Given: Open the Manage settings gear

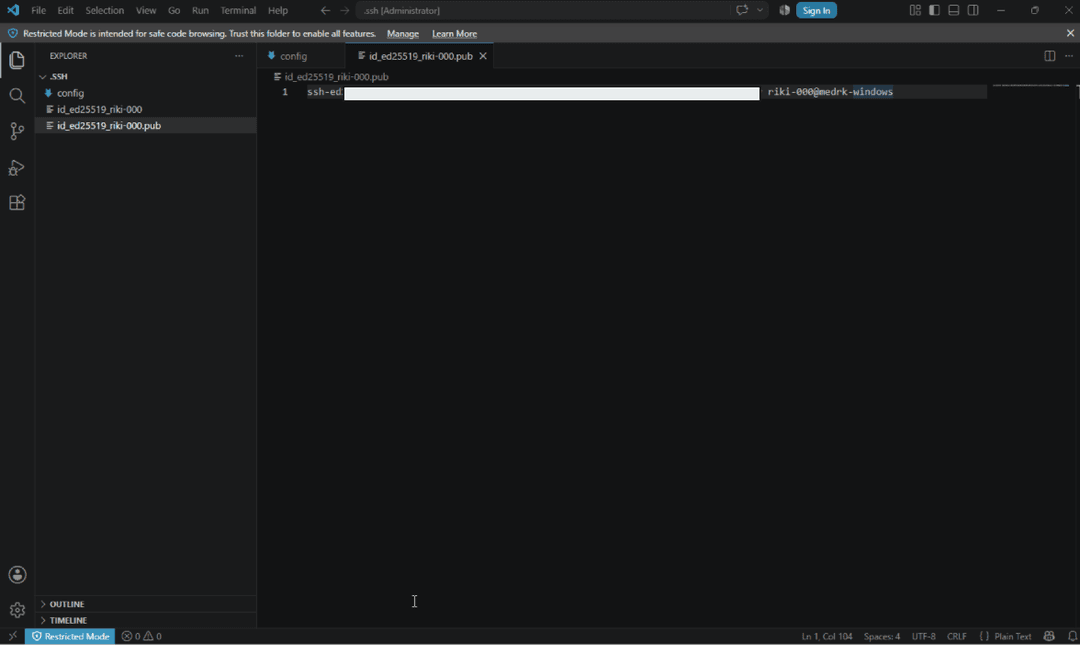Looking at the screenshot, I should [x=17, y=610].
